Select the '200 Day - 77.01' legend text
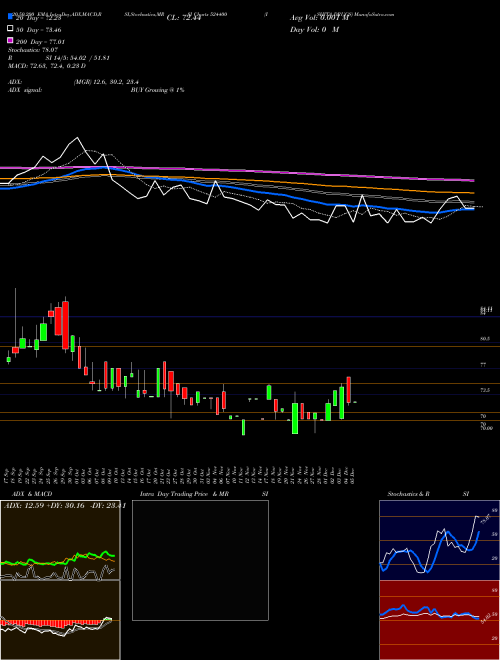This screenshot has height=660, width=500. (40, 42)
